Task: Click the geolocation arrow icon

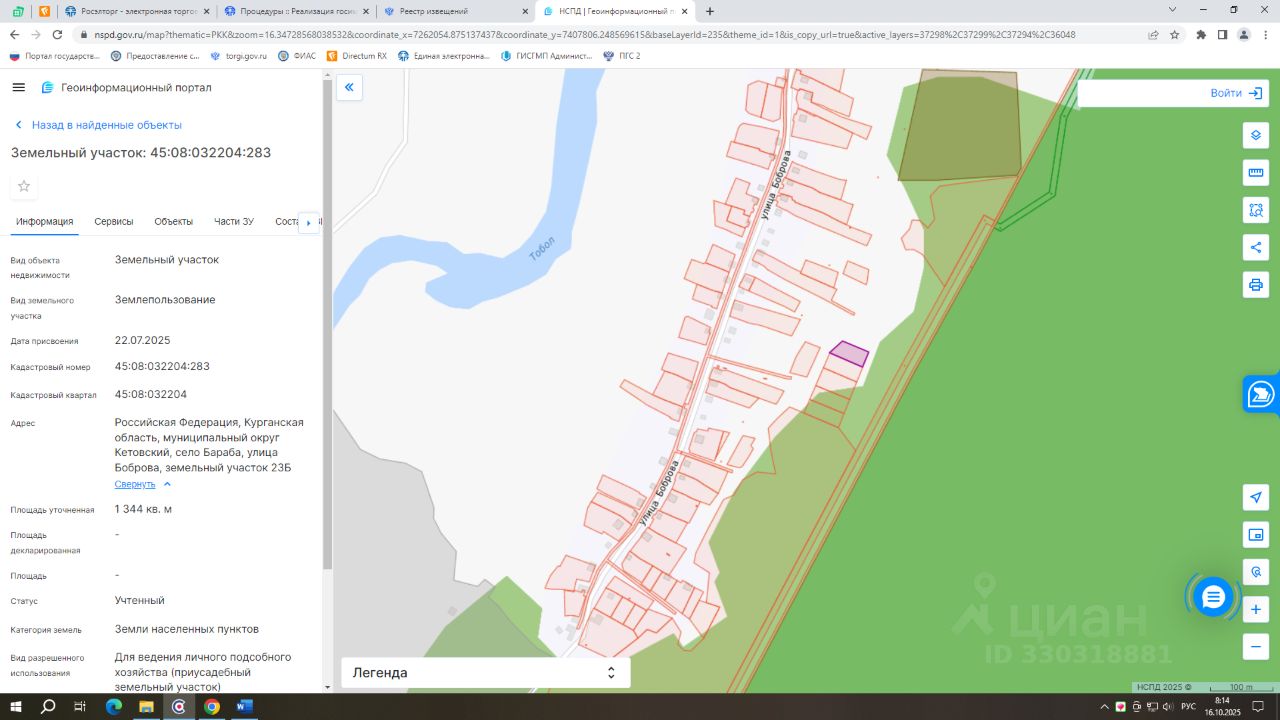Action: point(1256,497)
